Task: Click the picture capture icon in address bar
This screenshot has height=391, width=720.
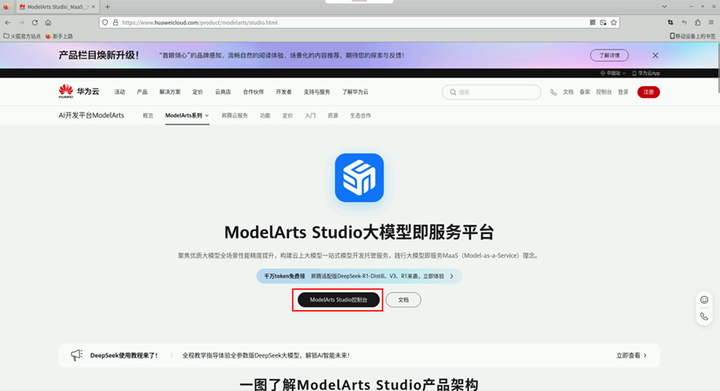Action: coord(603,22)
